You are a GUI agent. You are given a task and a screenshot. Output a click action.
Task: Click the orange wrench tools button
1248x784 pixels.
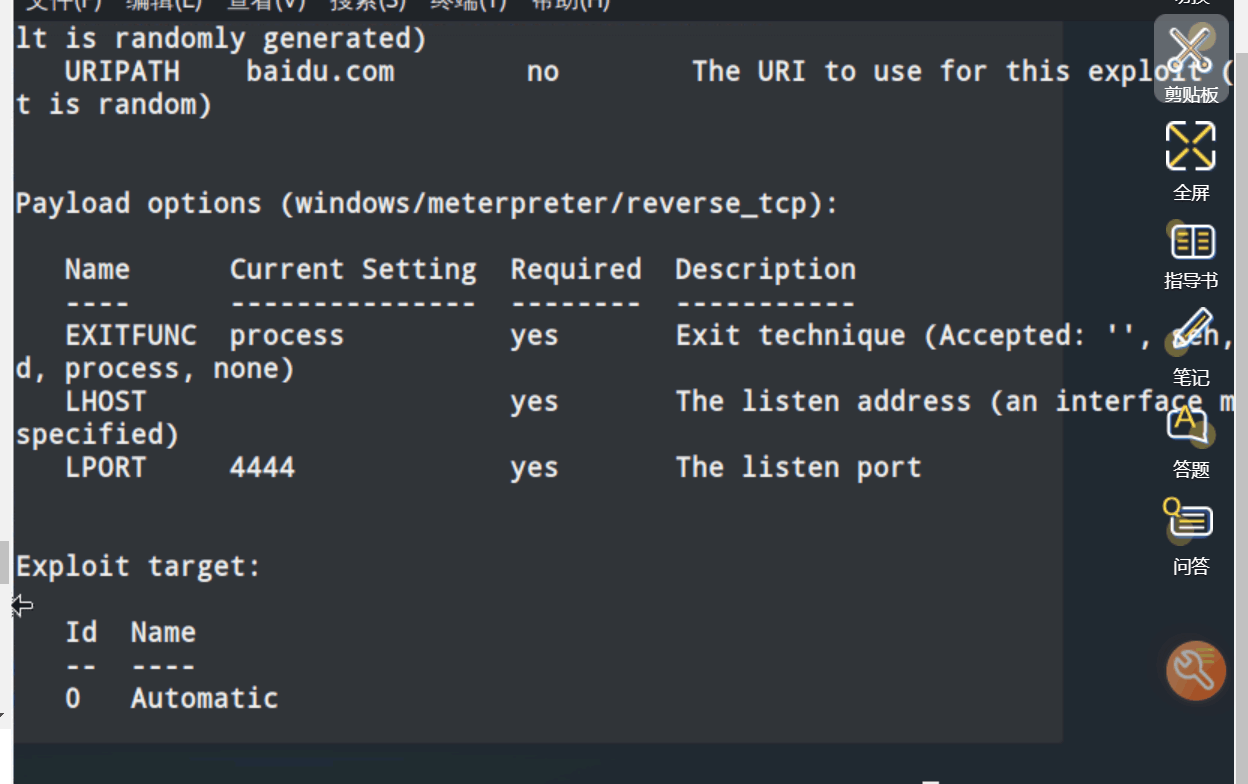coord(1195,670)
